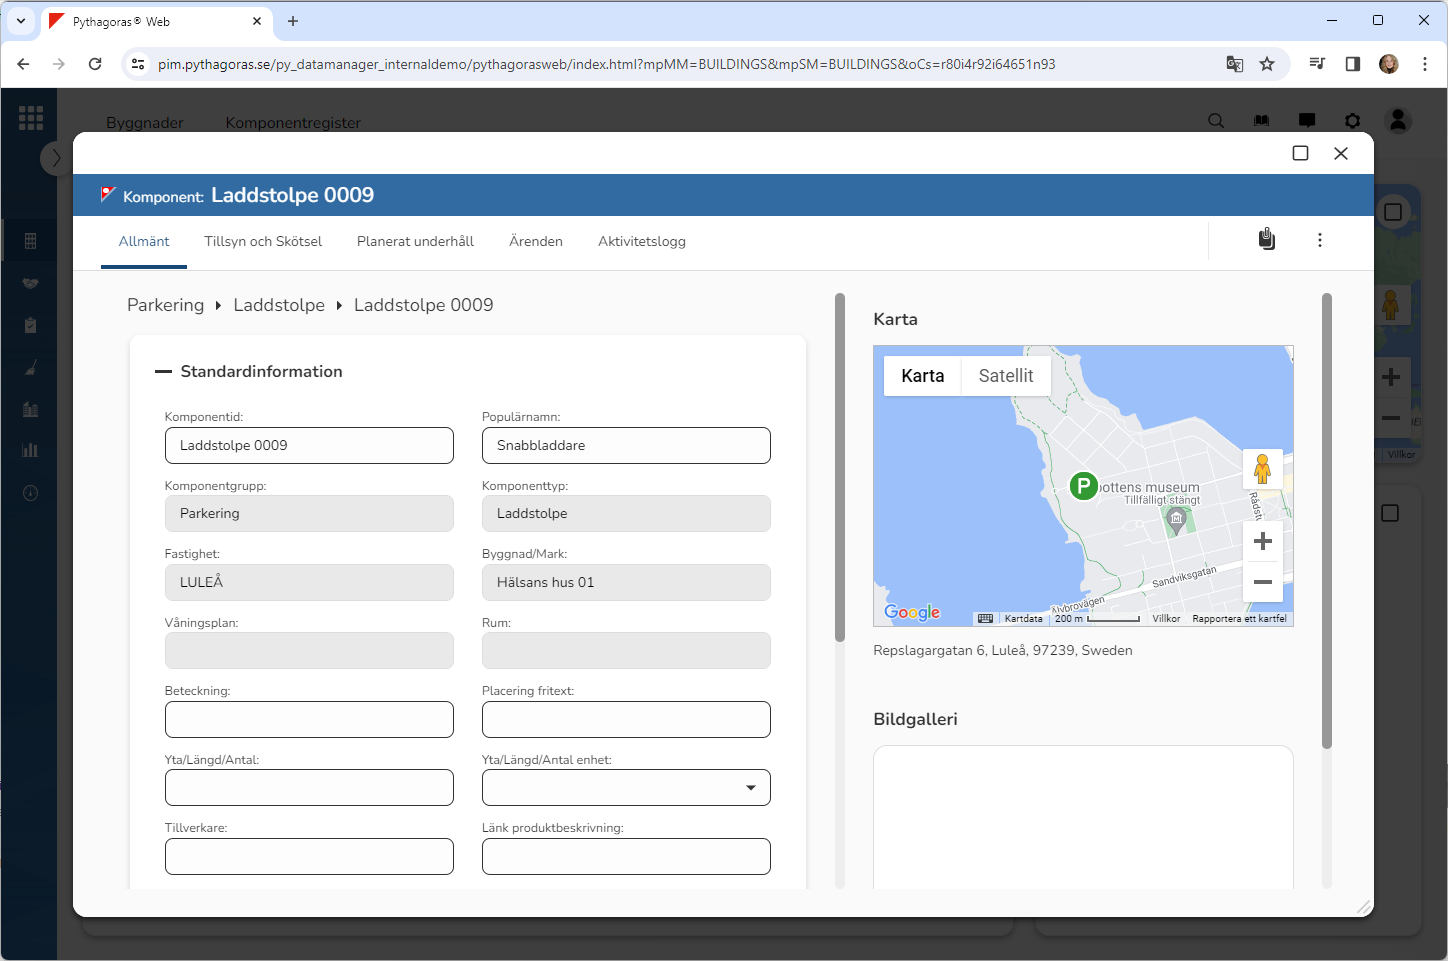Screen dimensions: 1448x961
Task: Click Rapportera ett kartfel link
Action: tap(1239, 619)
